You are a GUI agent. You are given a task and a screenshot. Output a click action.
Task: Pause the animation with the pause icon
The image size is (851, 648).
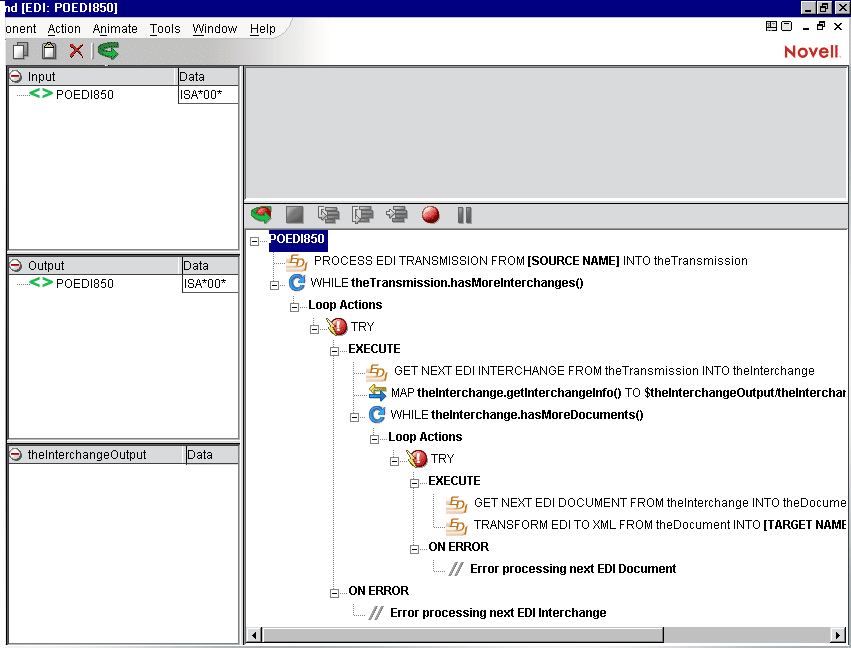point(464,214)
